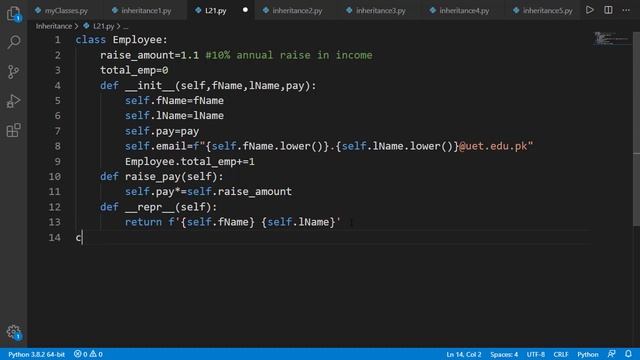The height and width of the screenshot is (360, 640).
Task: Open the Extensions view
Action: point(13,130)
